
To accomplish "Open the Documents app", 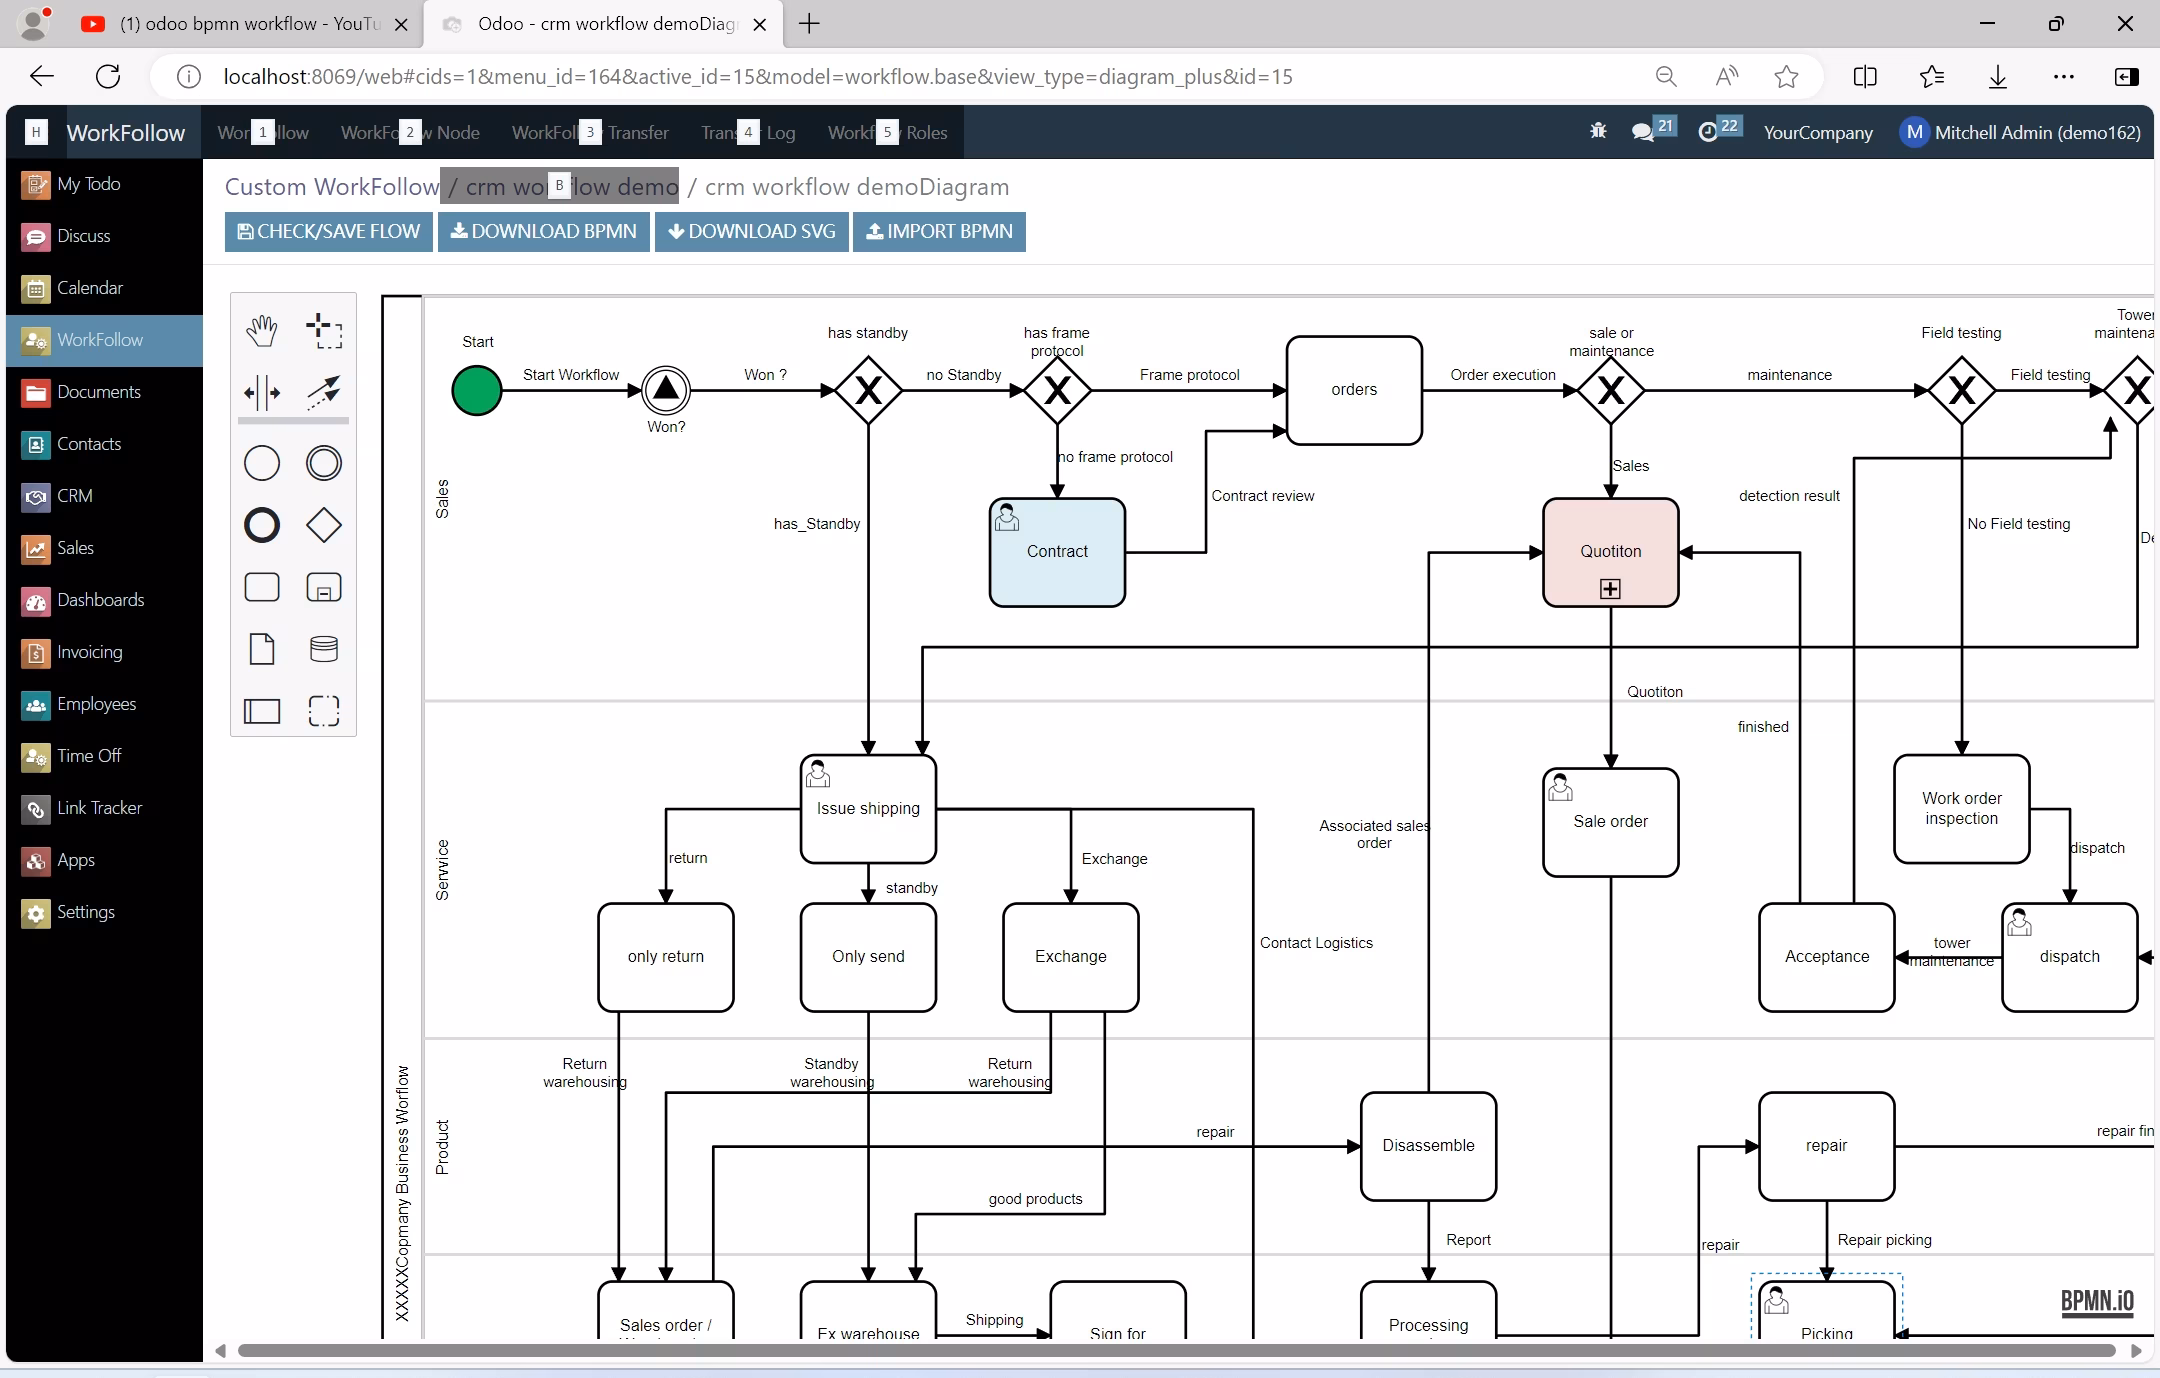I will tap(104, 392).
